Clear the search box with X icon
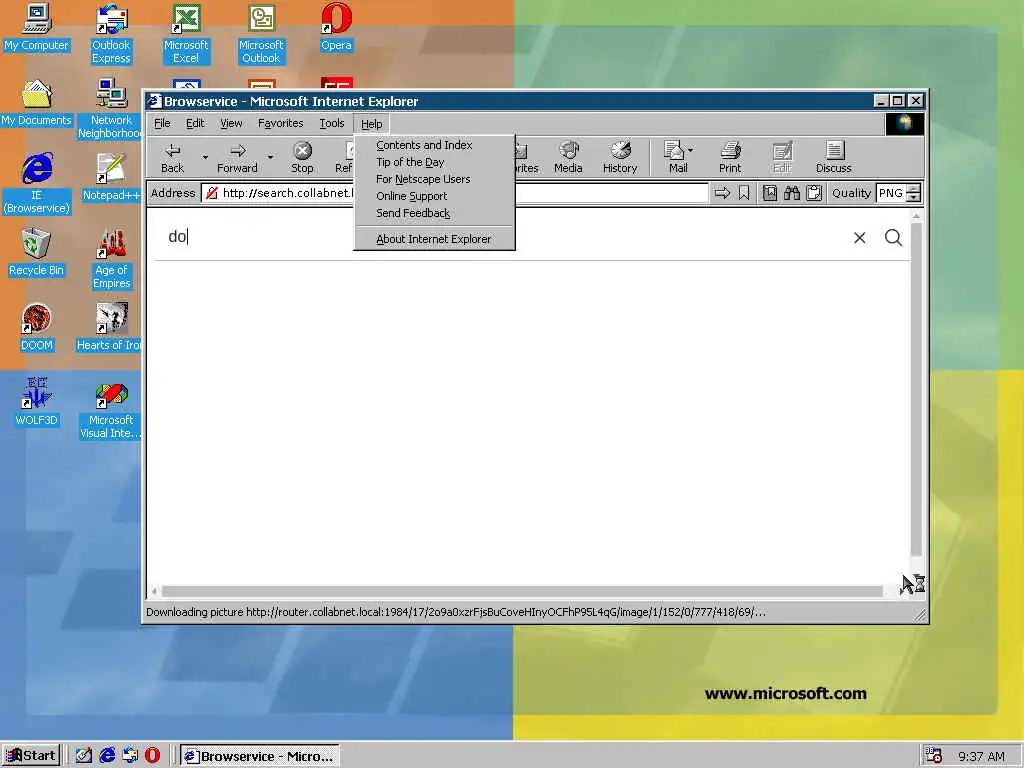 859,238
